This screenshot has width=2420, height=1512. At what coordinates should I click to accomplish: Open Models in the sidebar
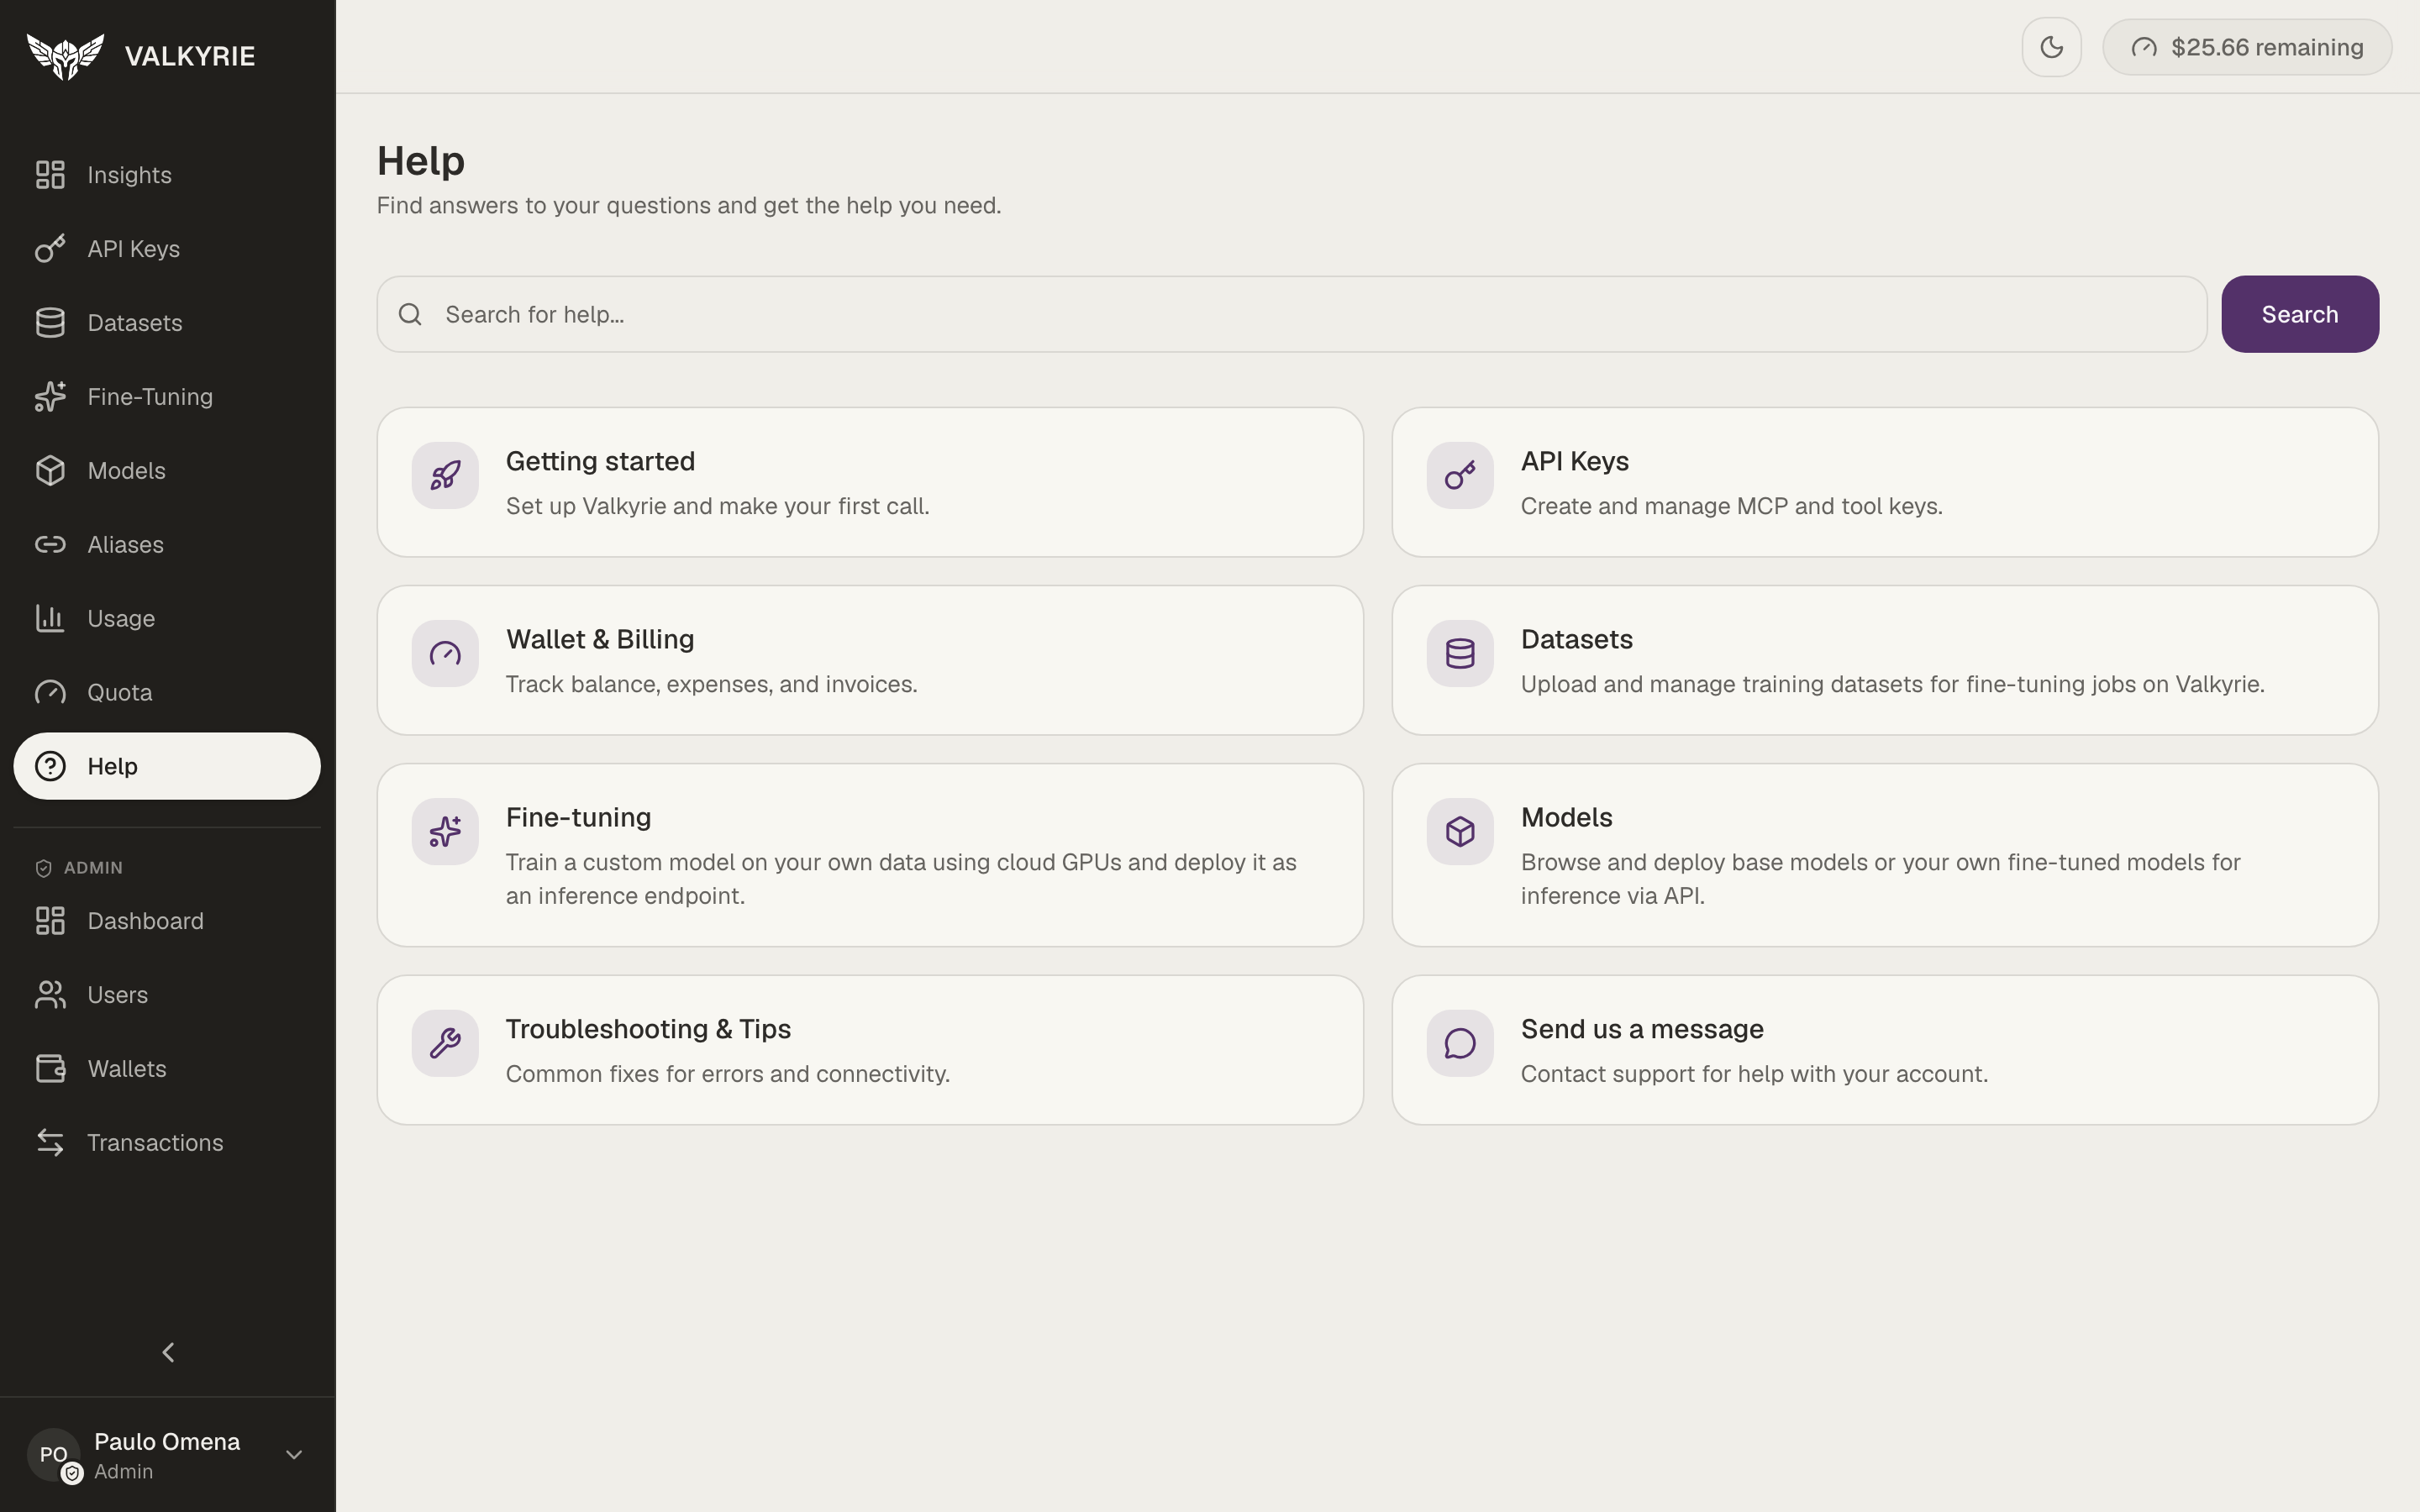click(x=167, y=471)
